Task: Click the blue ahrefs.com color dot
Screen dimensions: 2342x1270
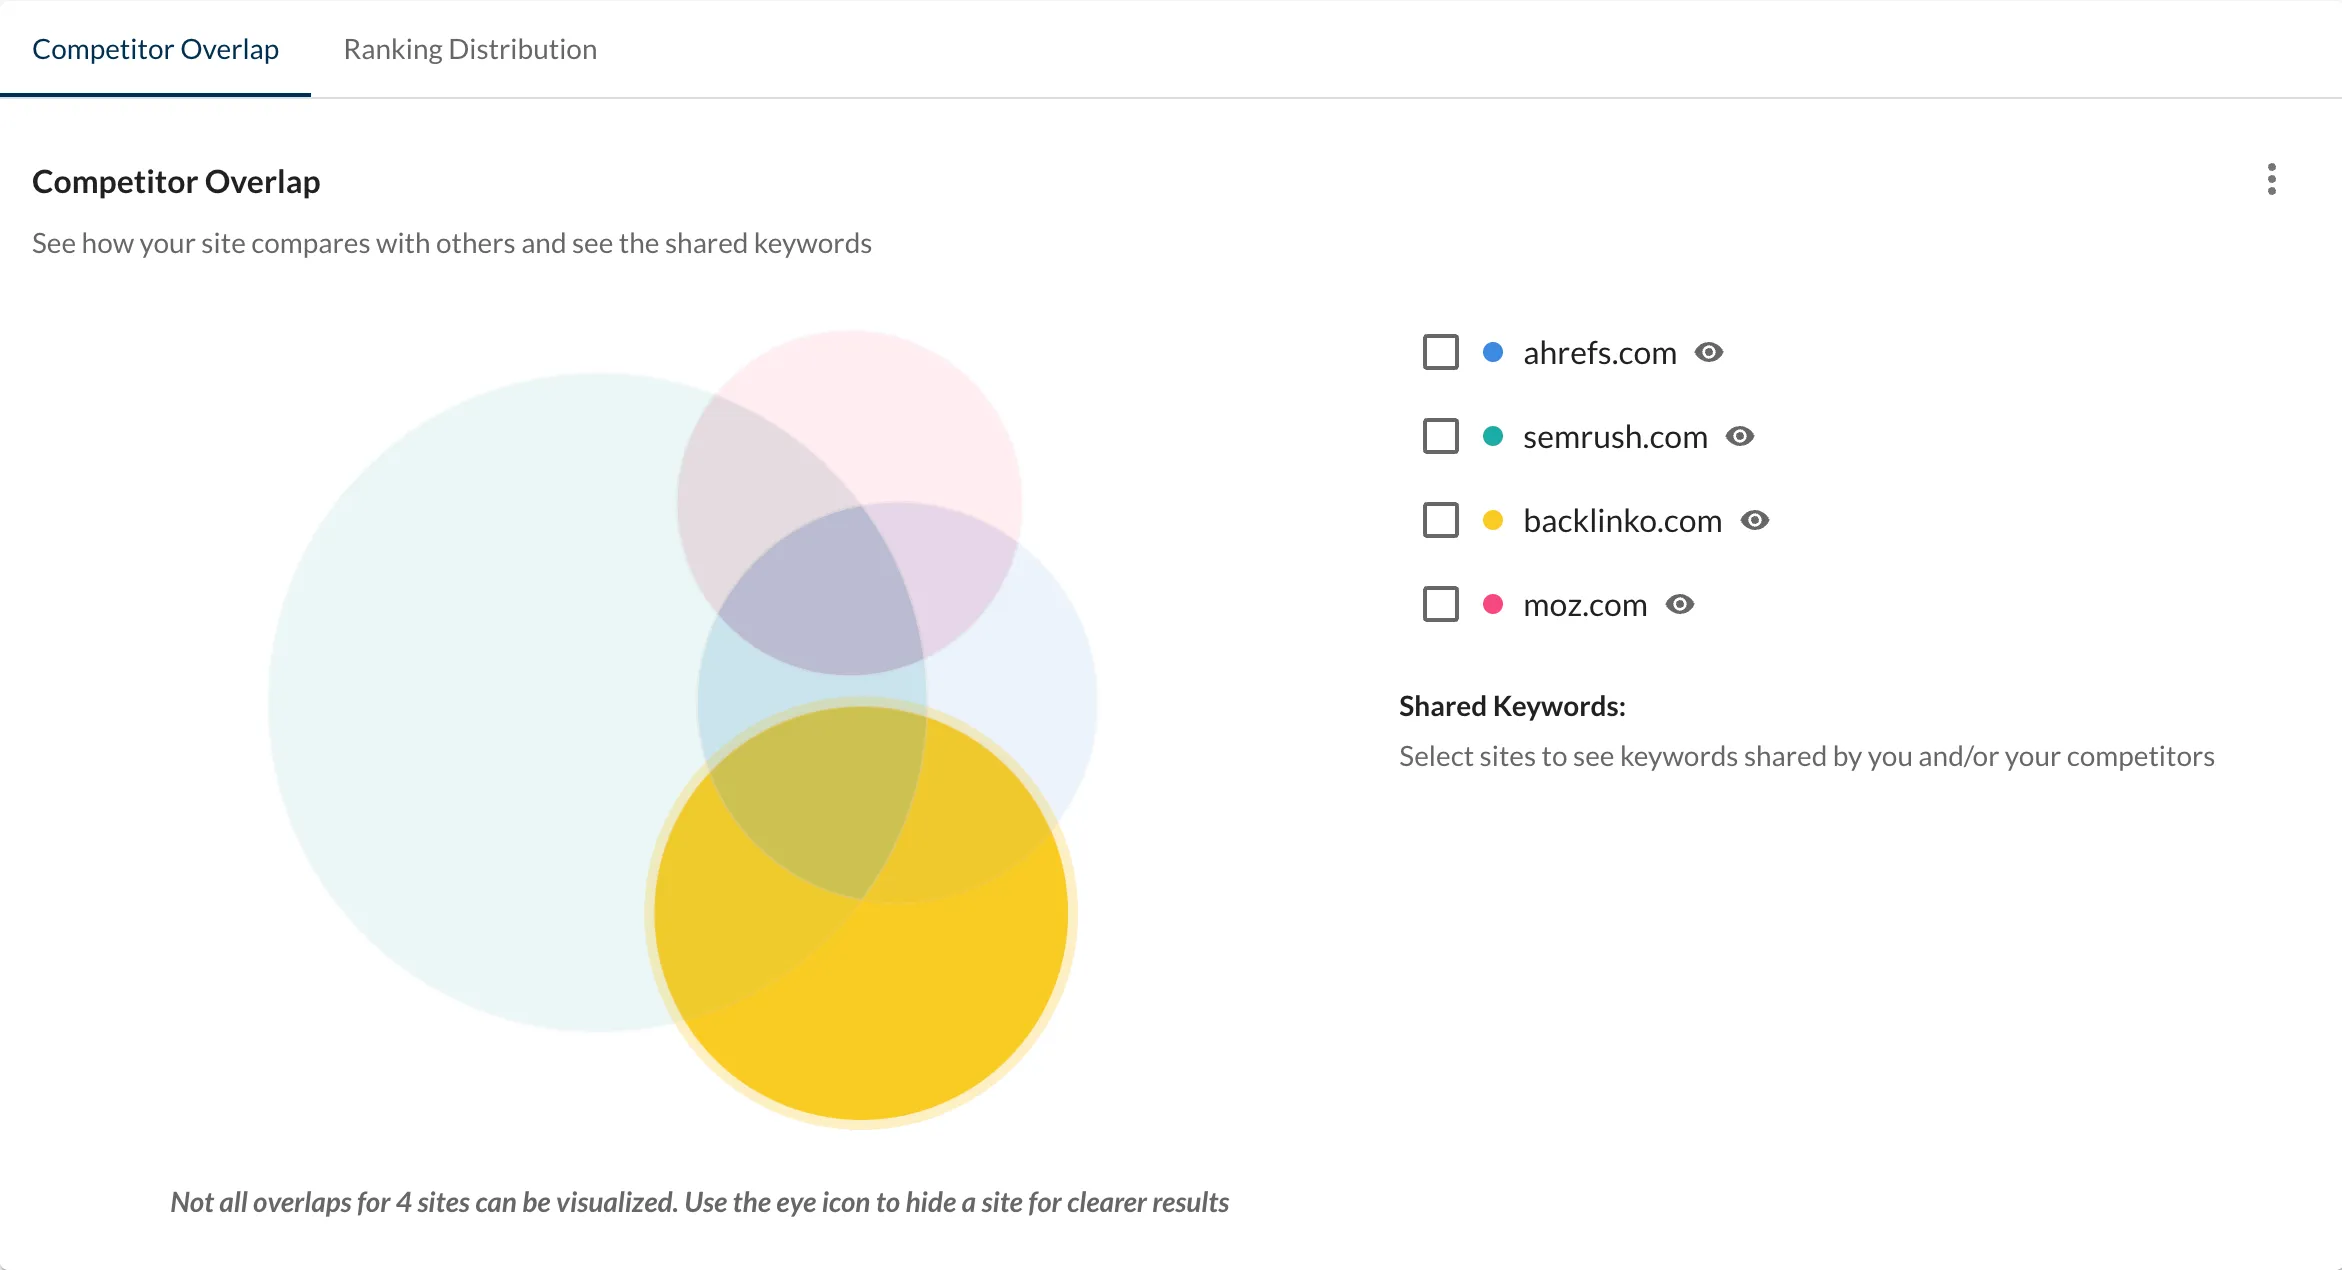Action: coord(1493,352)
